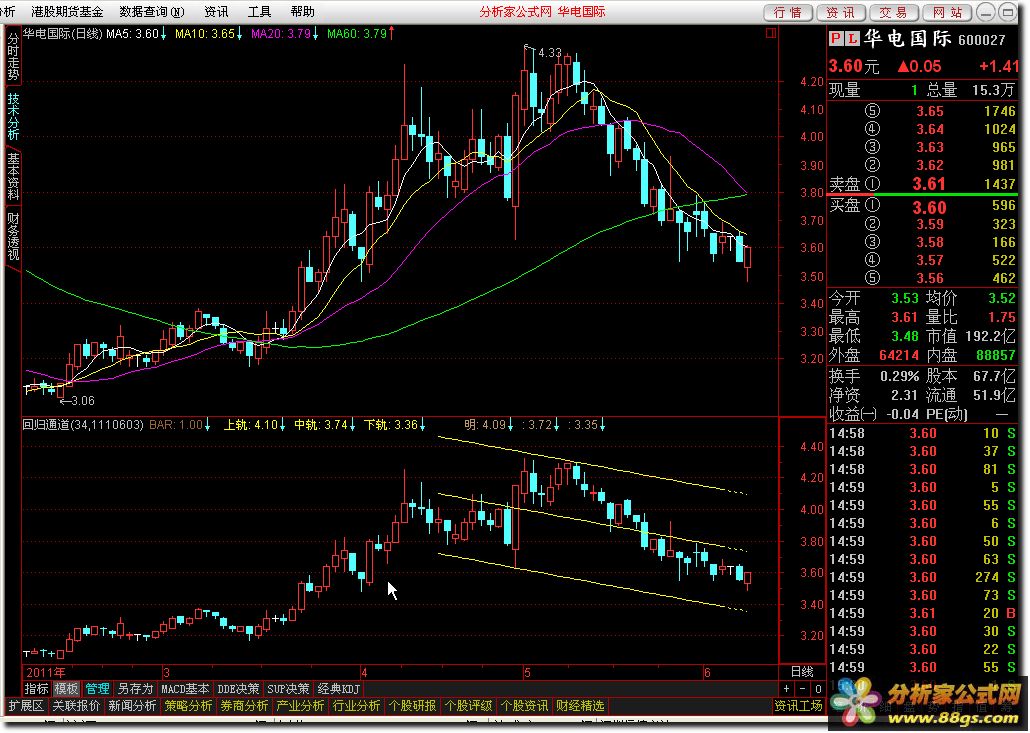This screenshot has width=1030, height=733.
Task: Click the 日线 period selector
Action: pos(802,672)
